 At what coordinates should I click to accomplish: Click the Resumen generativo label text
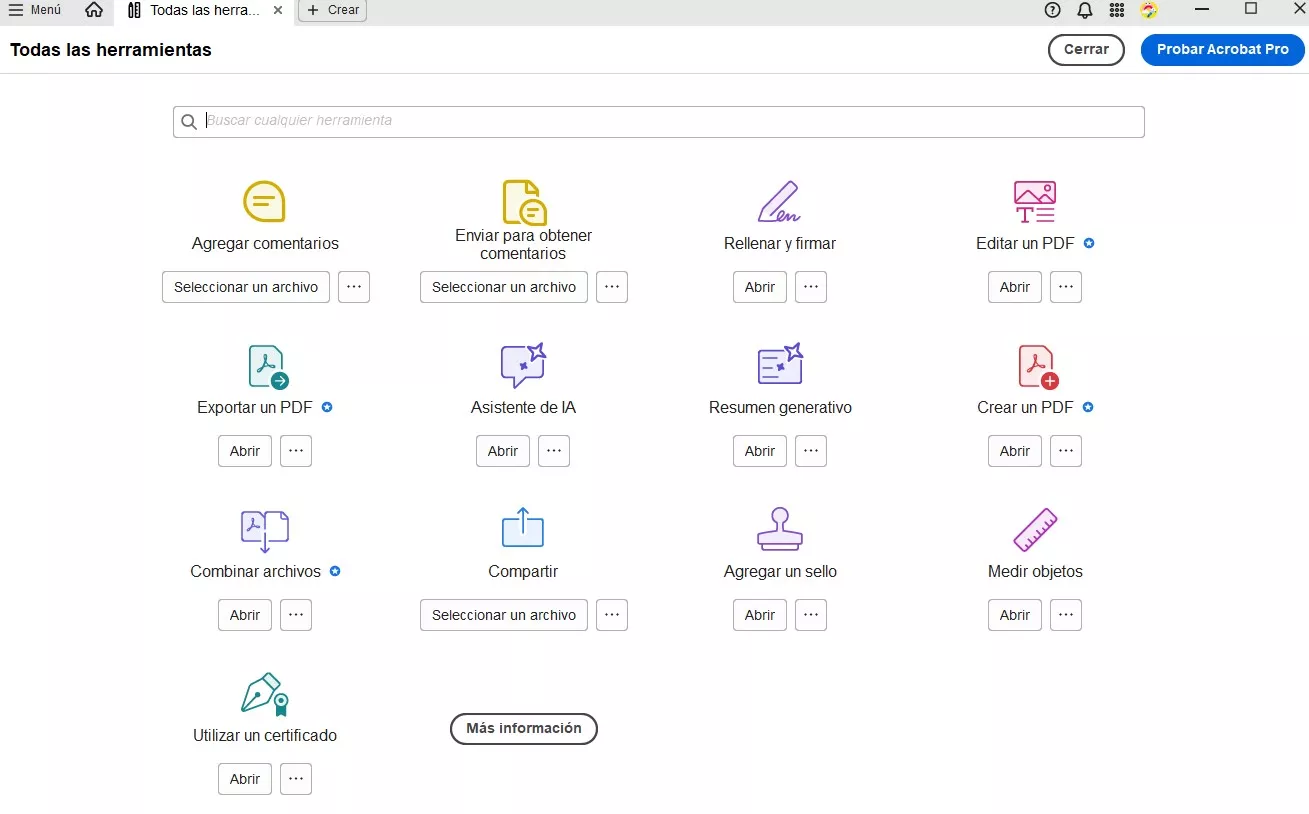tap(780, 408)
